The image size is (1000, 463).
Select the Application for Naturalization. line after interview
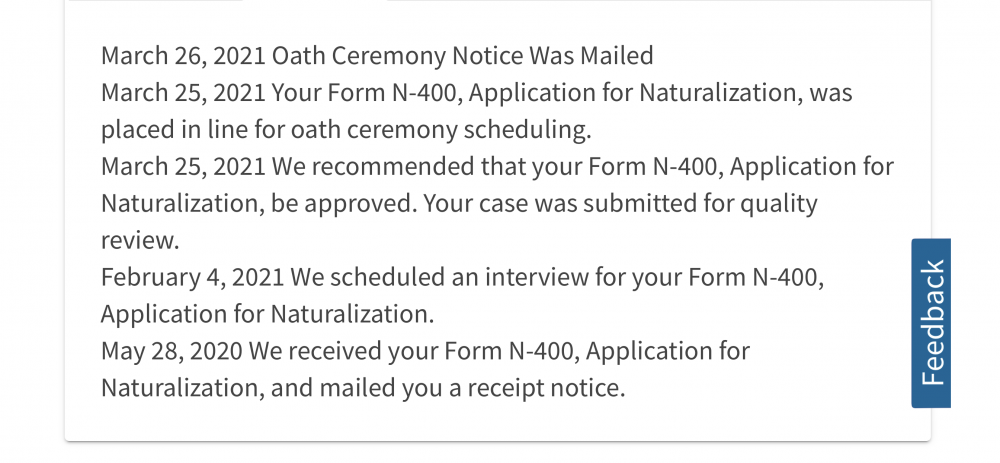pyautogui.click(x=267, y=314)
